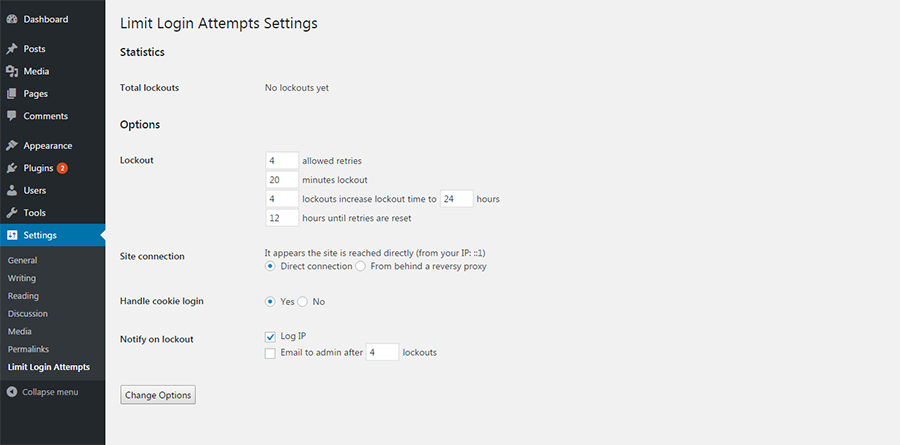Screen dimensions: 900x445
Task: Uncheck the Log IP checkbox
Action: click(270, 336)
